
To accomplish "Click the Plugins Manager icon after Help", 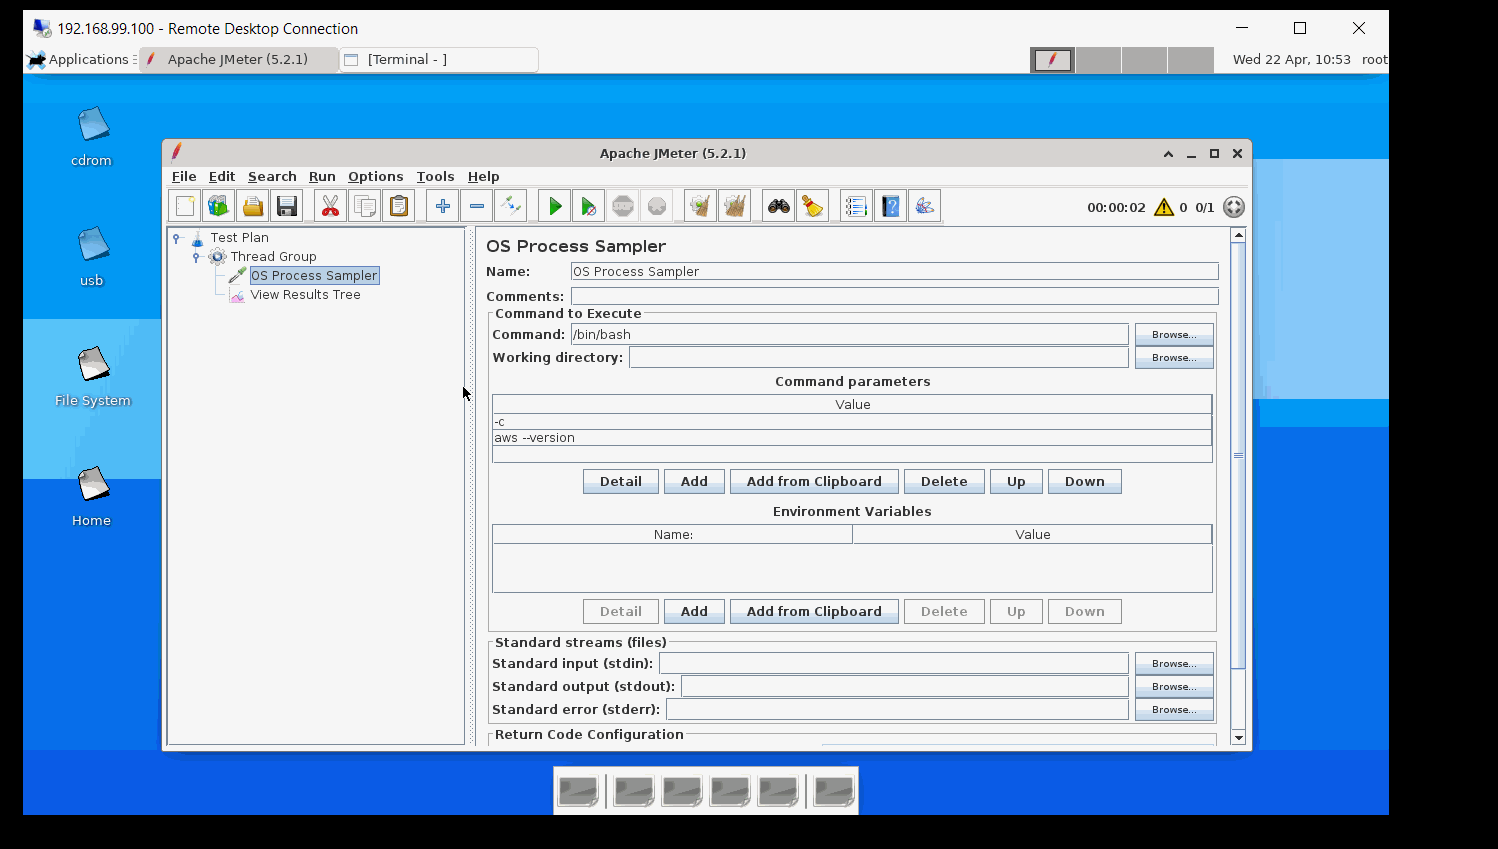I will pos(924,206).
